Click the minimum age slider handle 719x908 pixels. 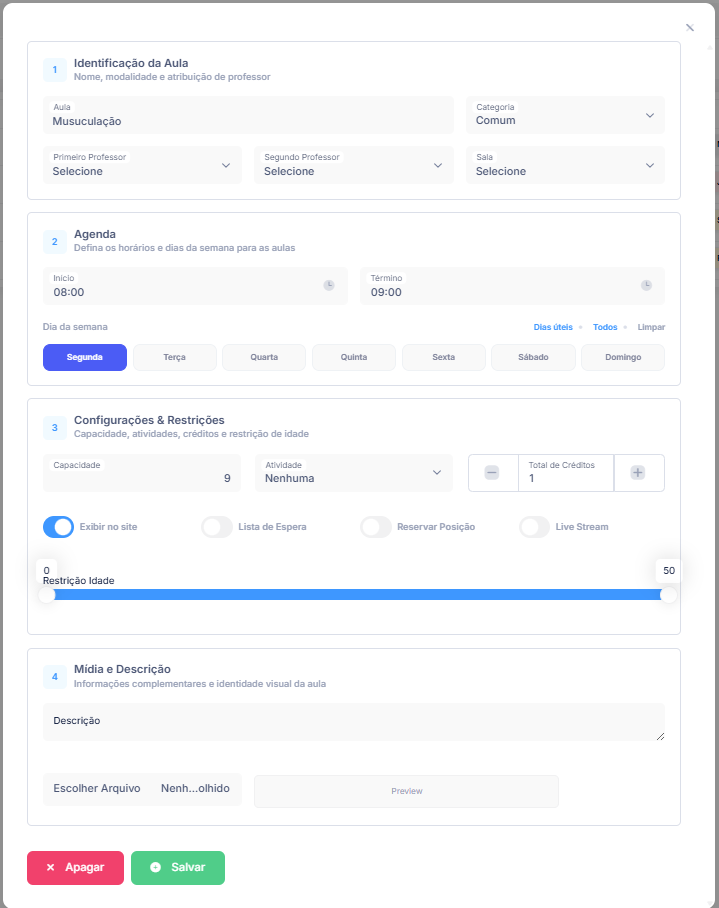[47, 595]
